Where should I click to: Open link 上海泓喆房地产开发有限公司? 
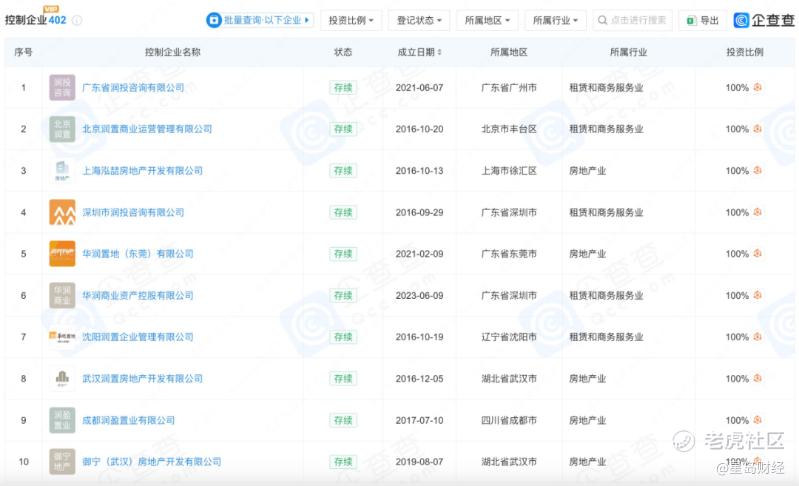coord(142,171)
